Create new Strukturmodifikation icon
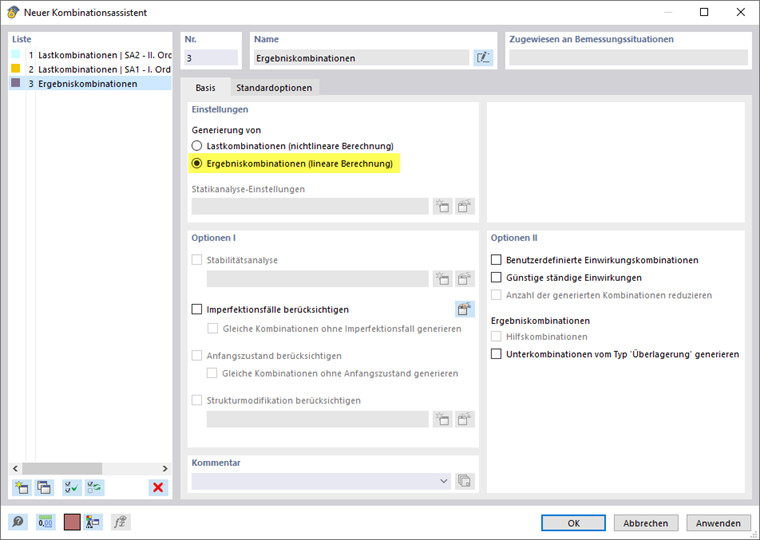The image size is (760, 540). (x=443, y=419)
